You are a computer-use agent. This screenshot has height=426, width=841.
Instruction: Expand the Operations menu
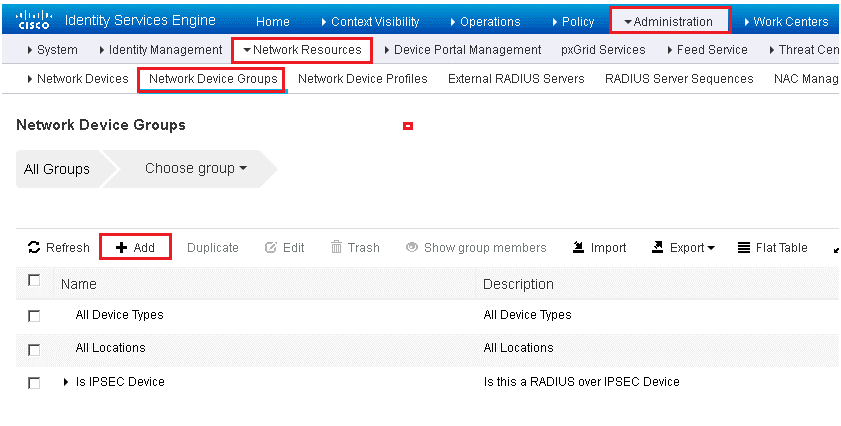[x=485, y=21]
